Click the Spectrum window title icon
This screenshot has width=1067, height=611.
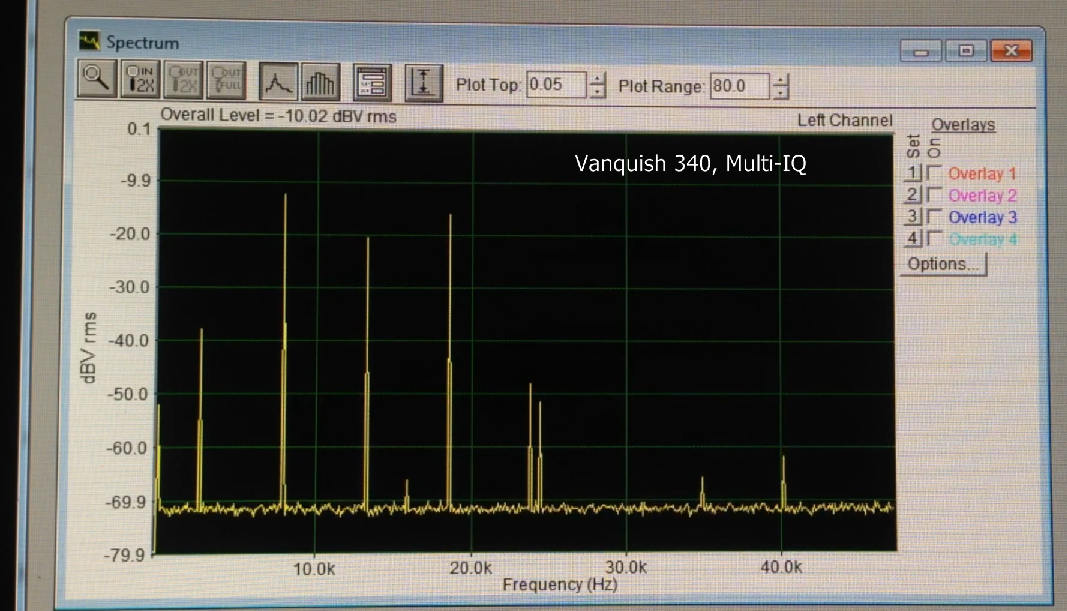tap(89, 42)
